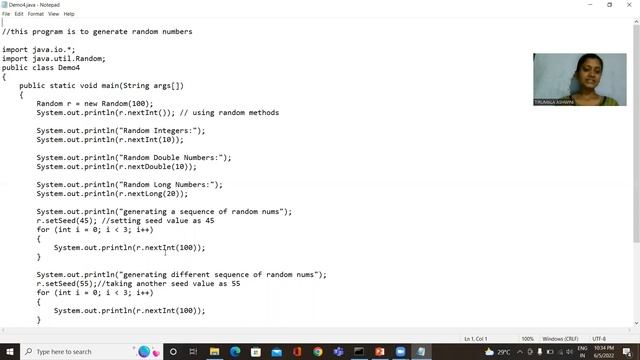Click the vertical scrollbar up arrow
640x360 pixels.
[x=637, y=22]
